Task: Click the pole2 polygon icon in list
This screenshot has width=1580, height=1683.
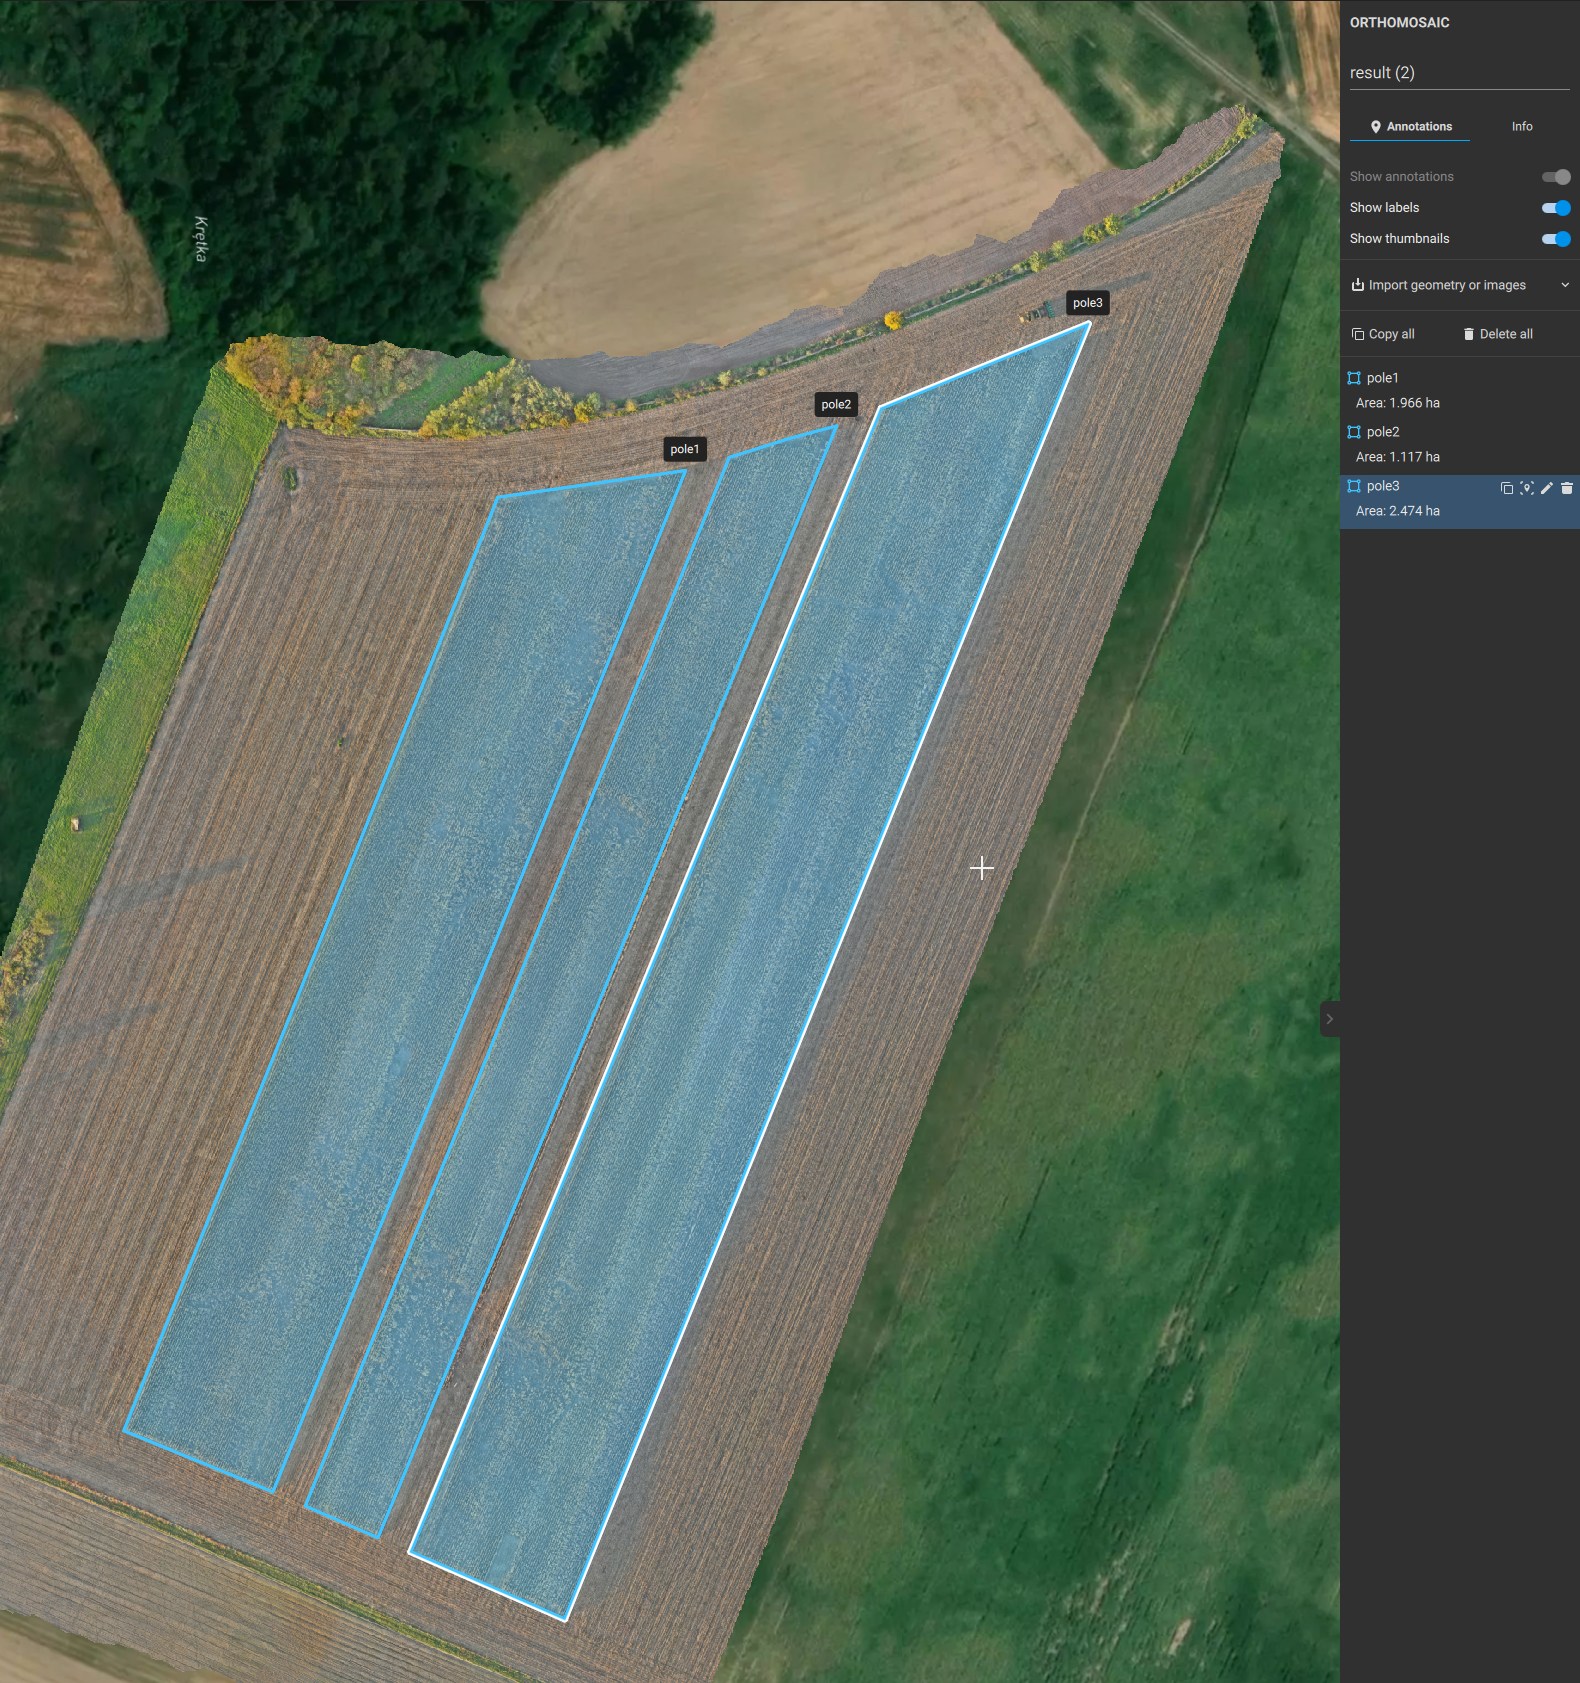Action: (1354, 432)
